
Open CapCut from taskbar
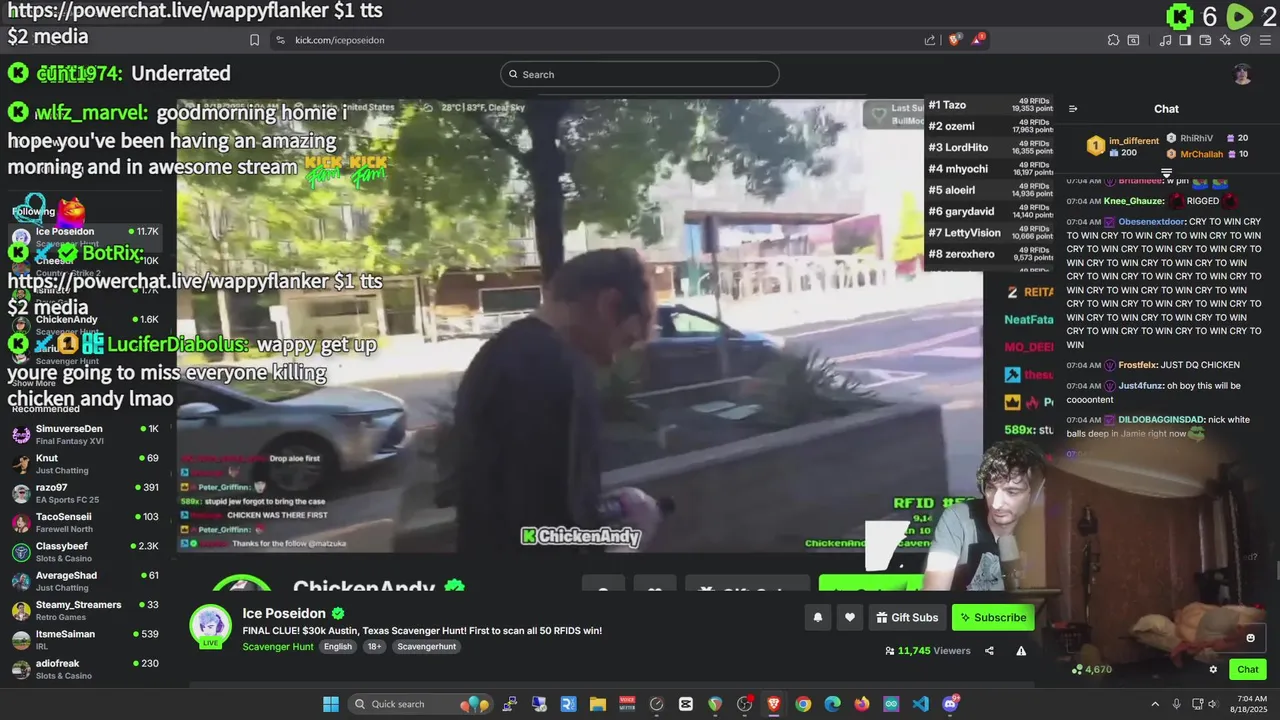(685, 704)
